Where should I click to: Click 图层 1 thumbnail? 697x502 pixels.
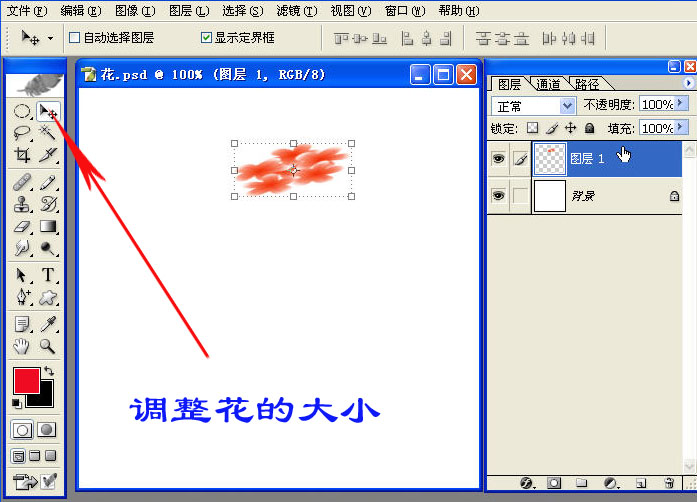(x=550, y=158)
